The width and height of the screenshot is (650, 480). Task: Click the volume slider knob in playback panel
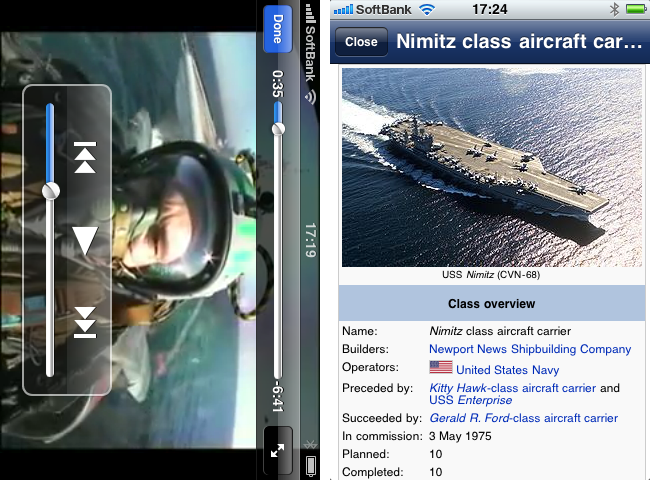click(51, 191)
